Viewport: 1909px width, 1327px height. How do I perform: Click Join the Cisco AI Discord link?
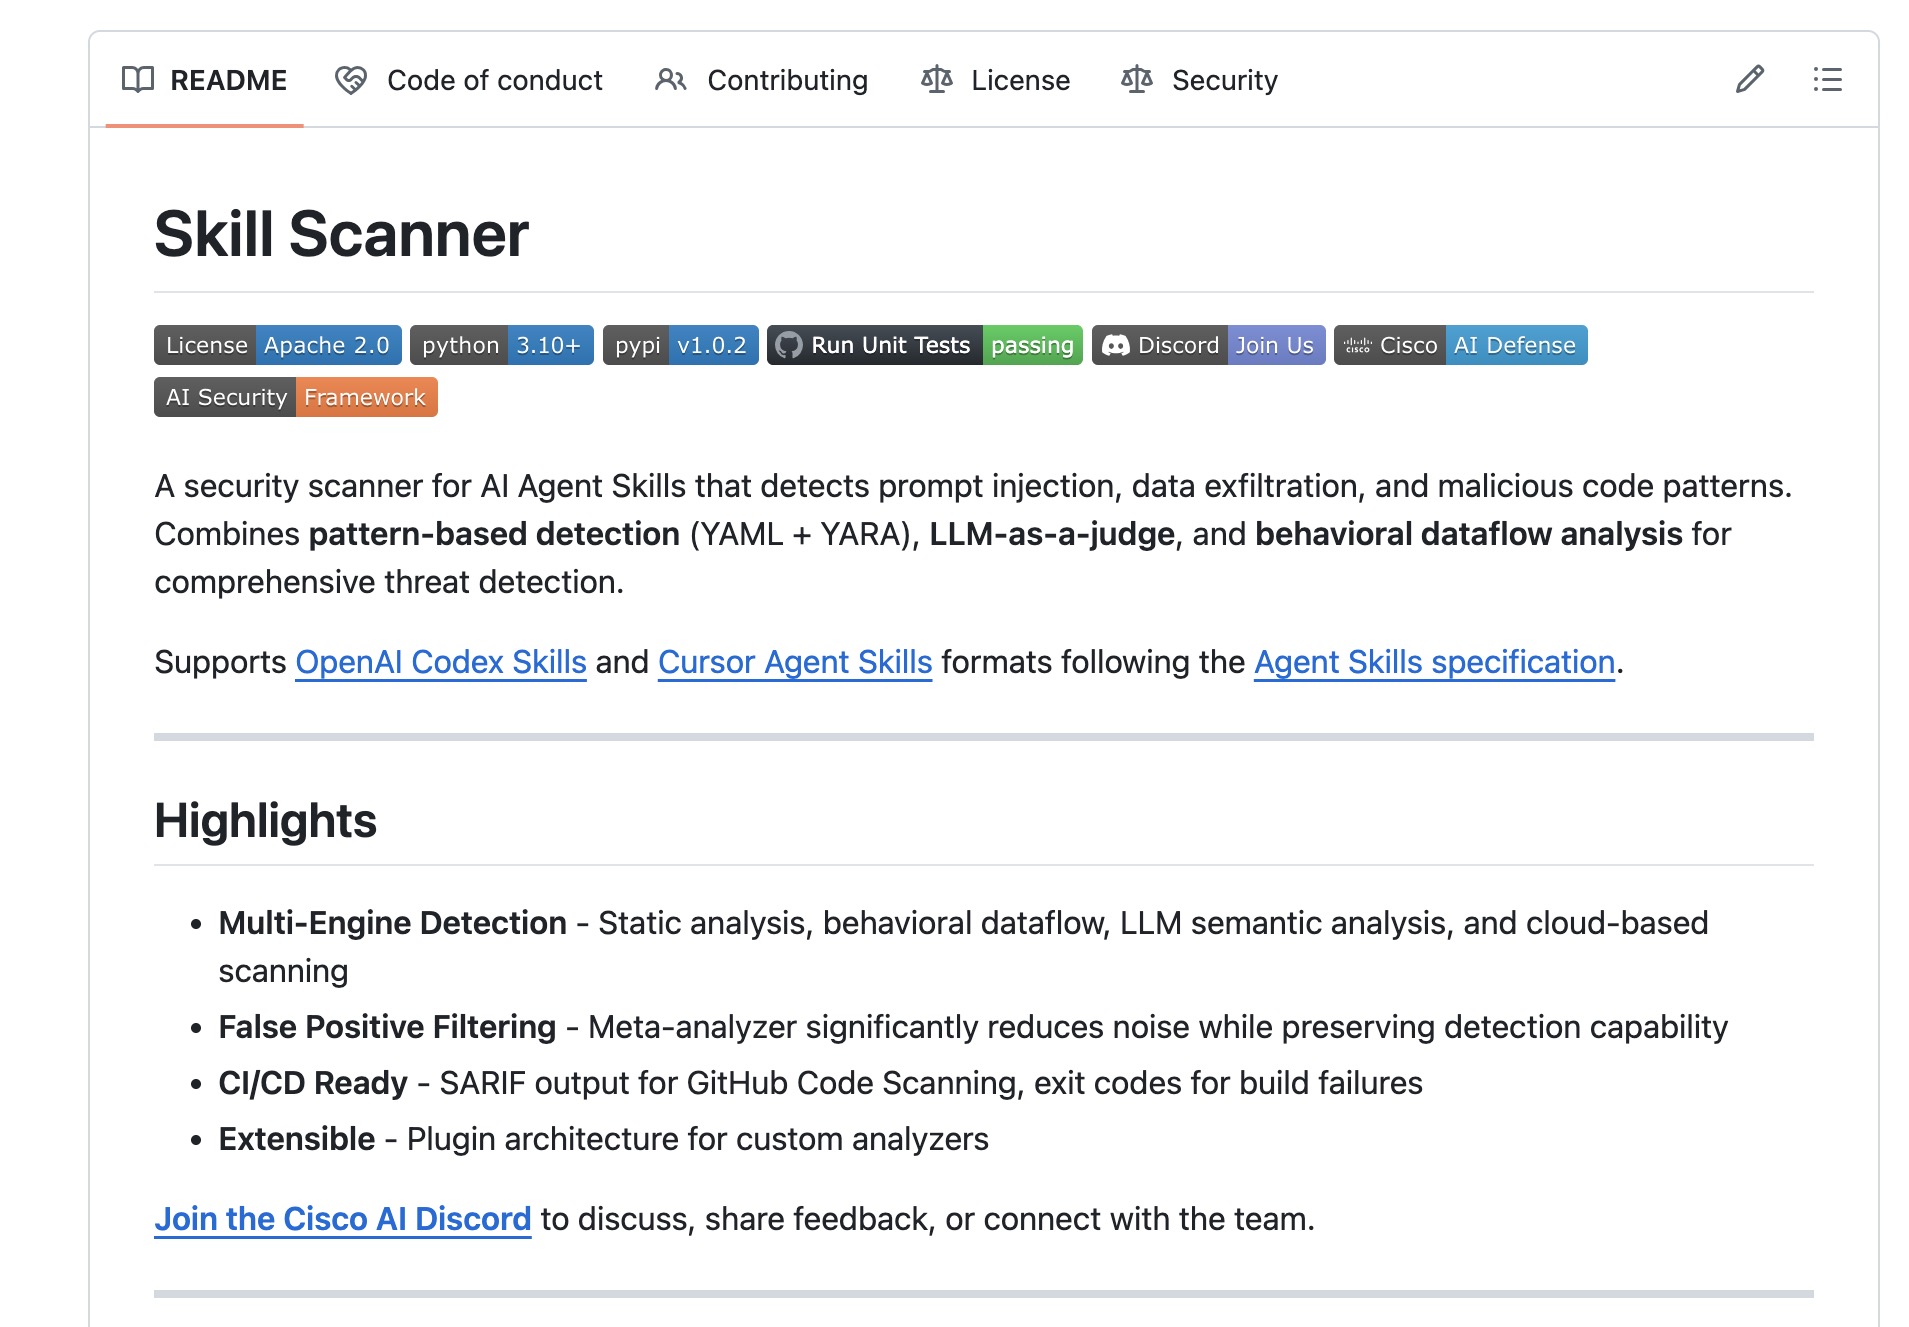coord(342,1219)
